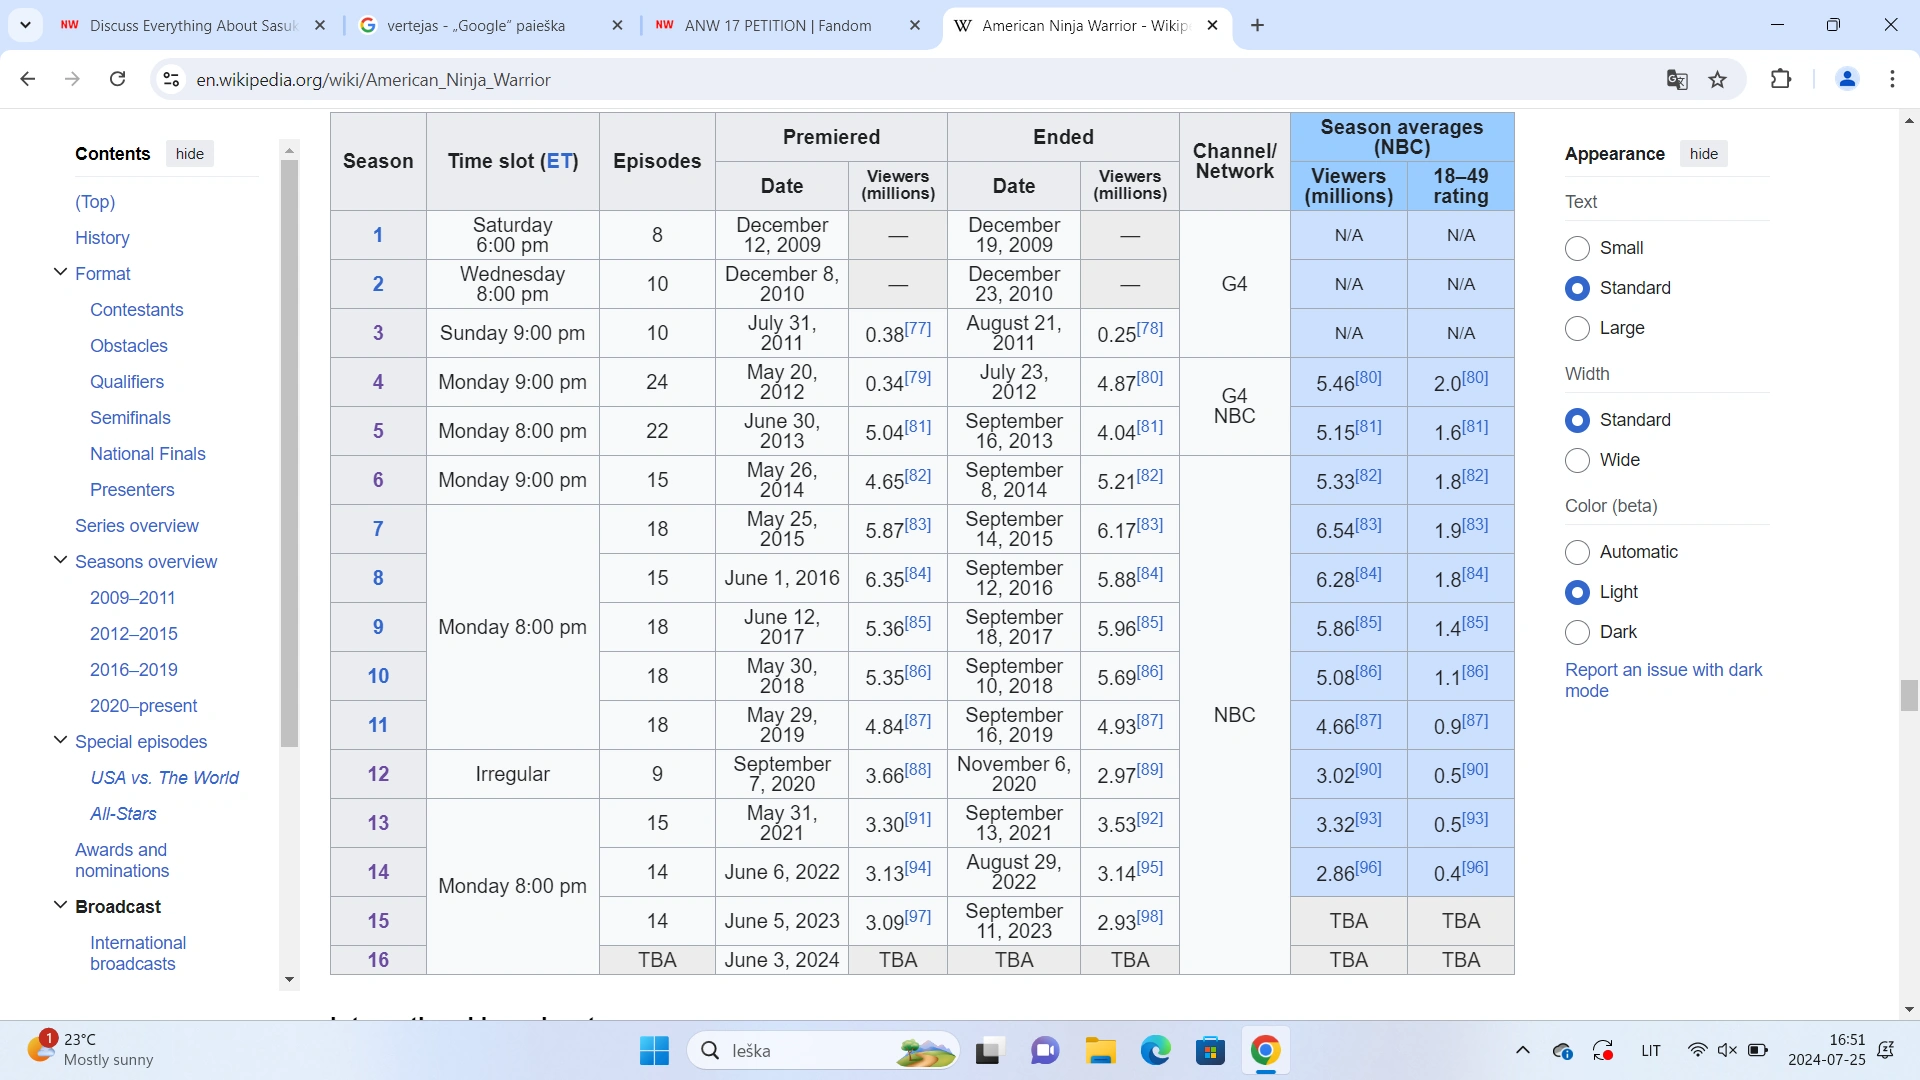Switch to the vertejas Google search tab
Screen dimensions: 1920x1080
tap(476, 26)
